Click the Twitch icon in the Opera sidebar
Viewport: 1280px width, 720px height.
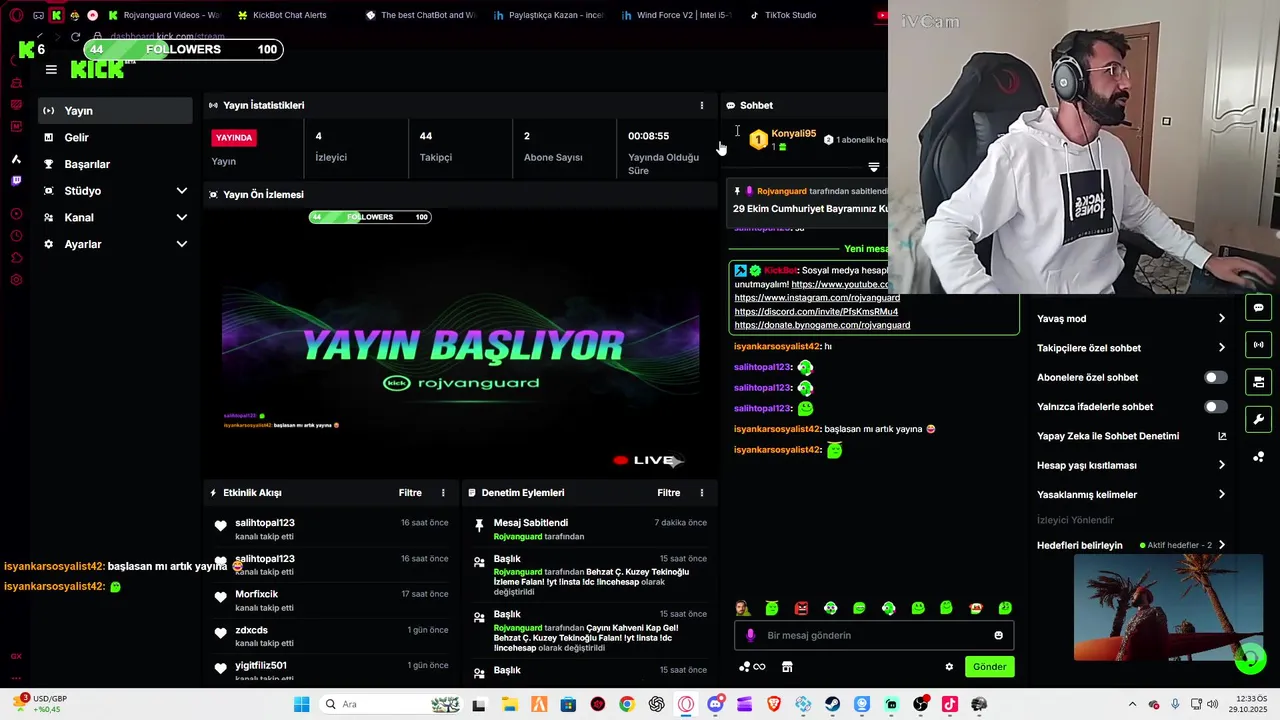(16, 181)
